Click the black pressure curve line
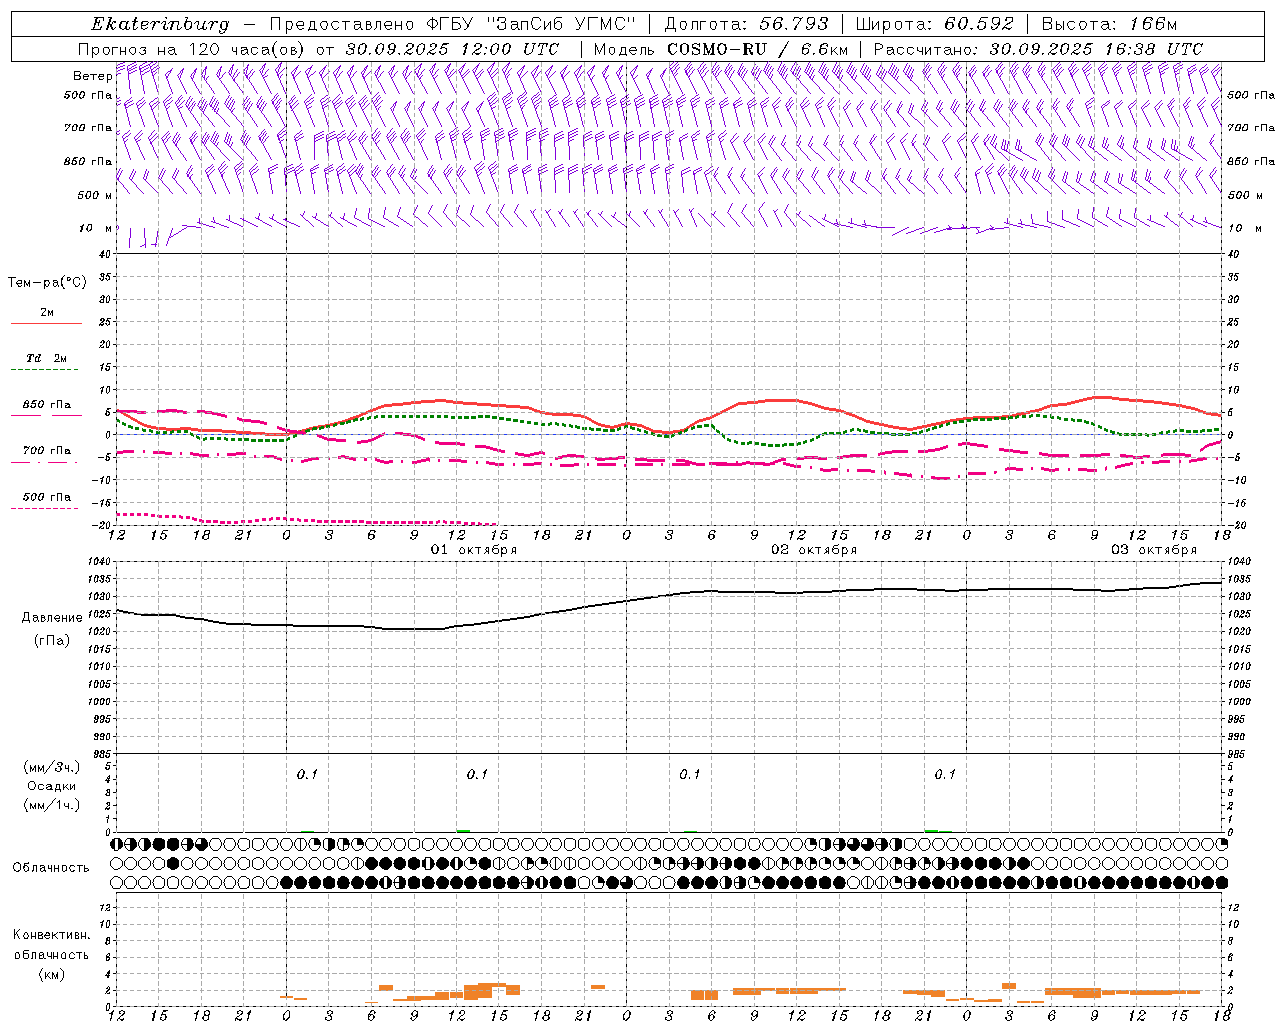This screenshot has width=1280, height=1024. [x=670, y=596]
